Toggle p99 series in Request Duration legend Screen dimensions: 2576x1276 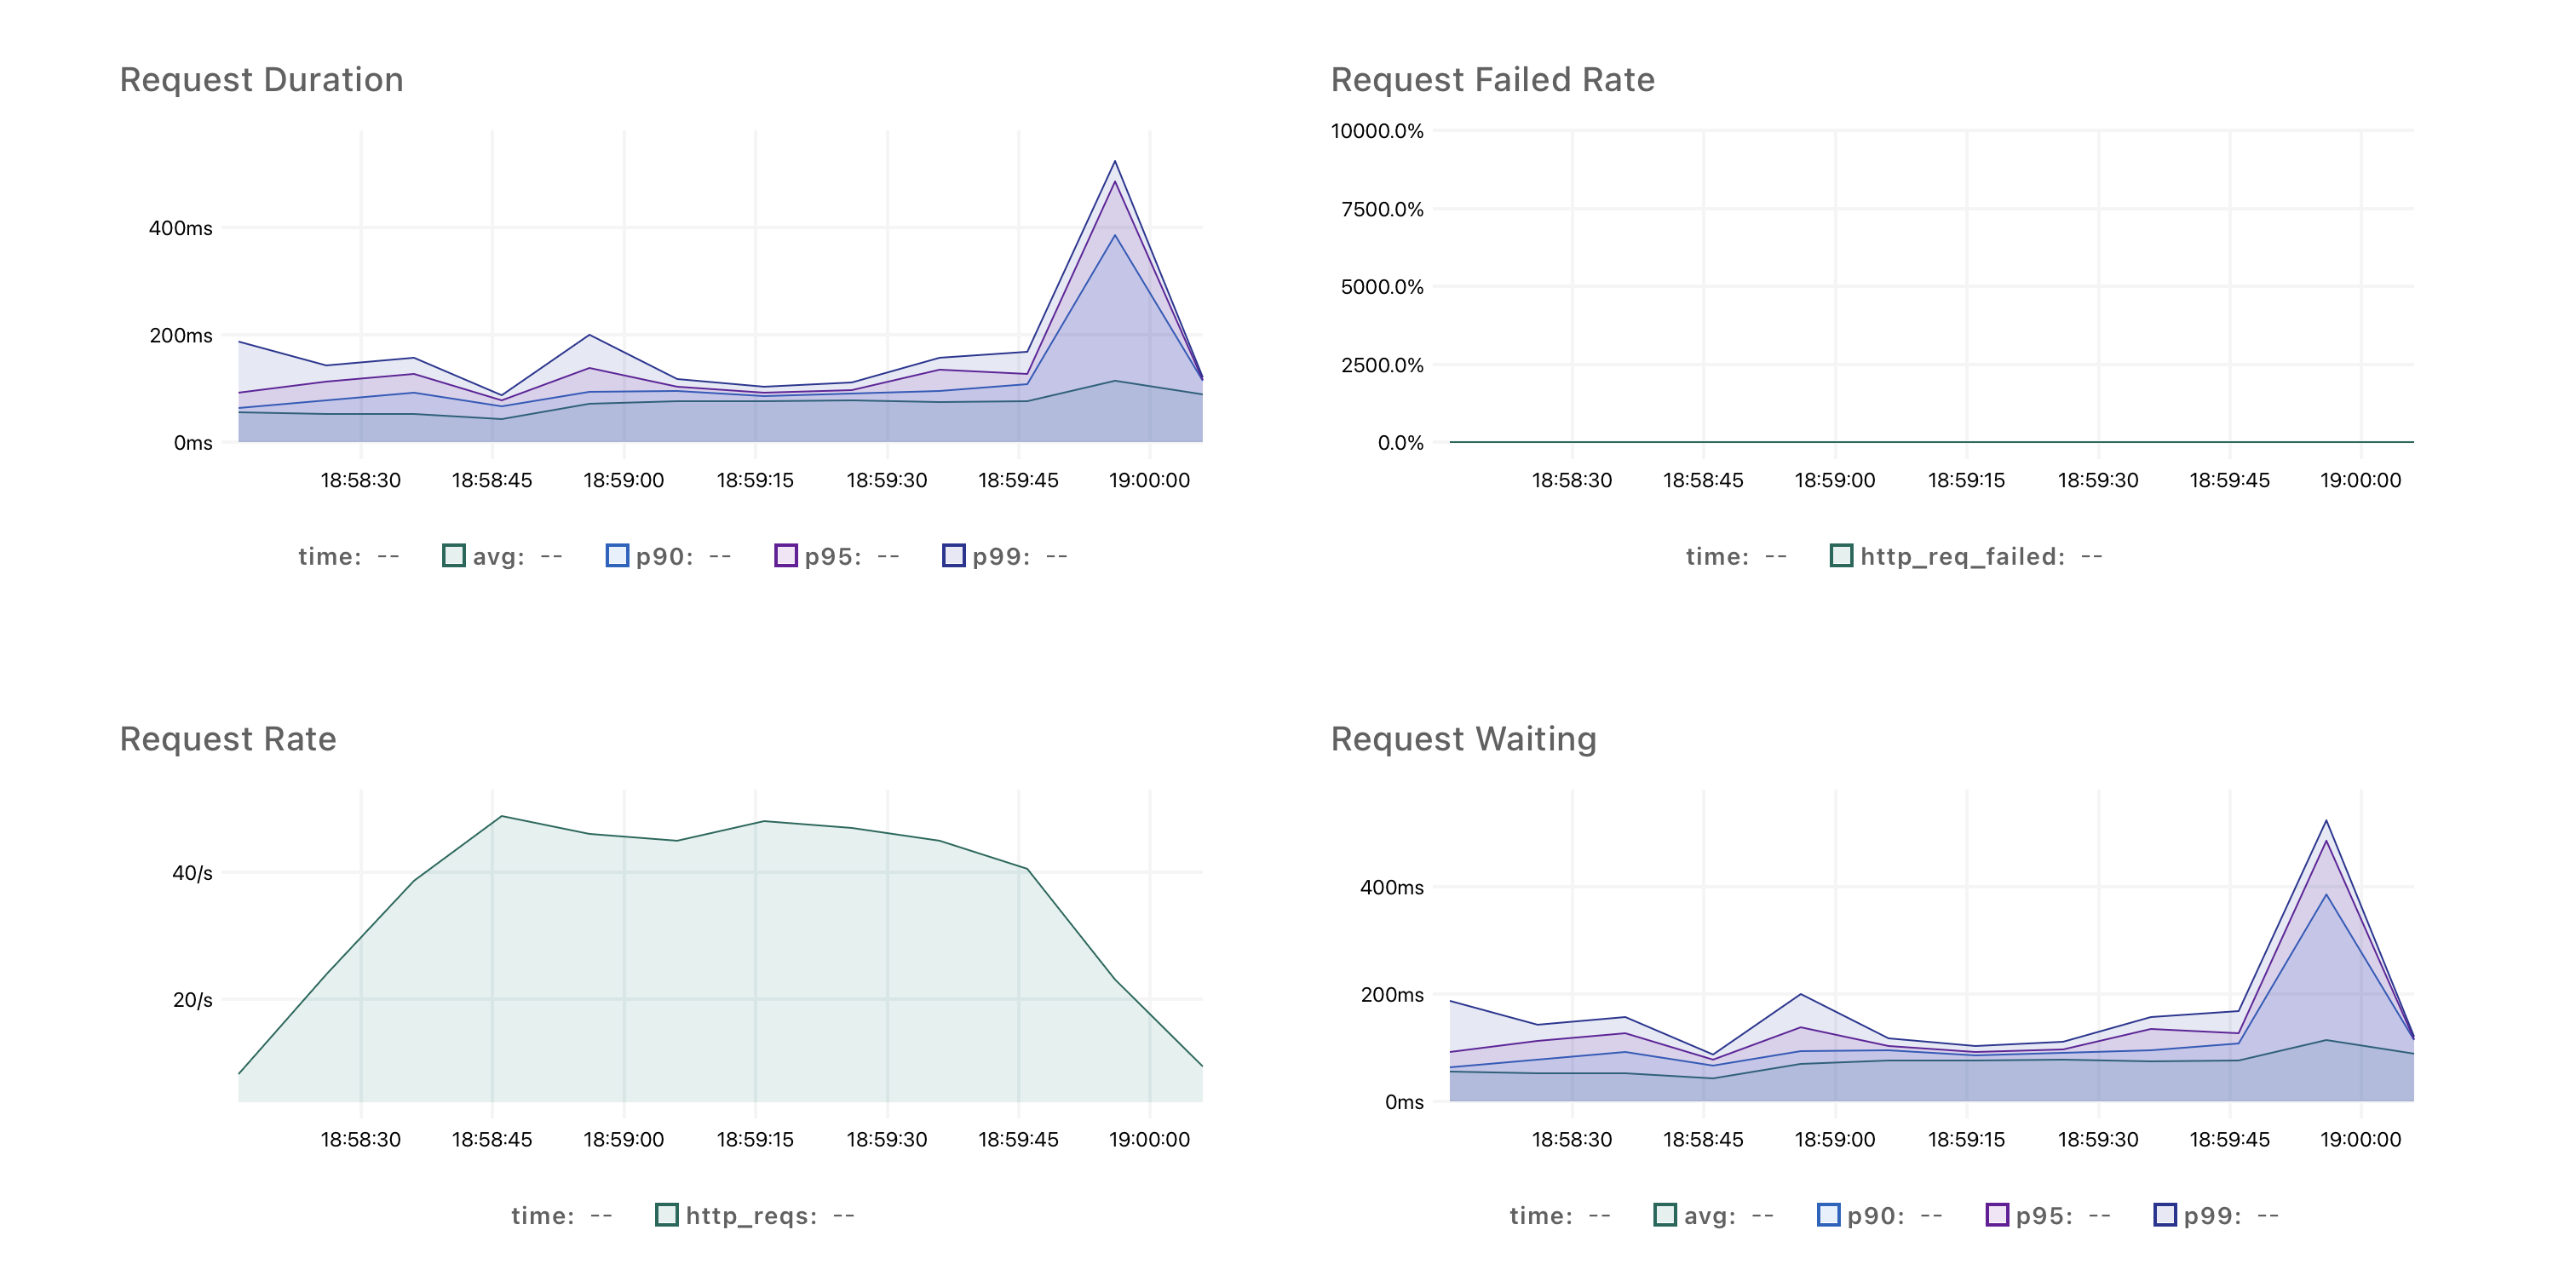click(954, 556)
